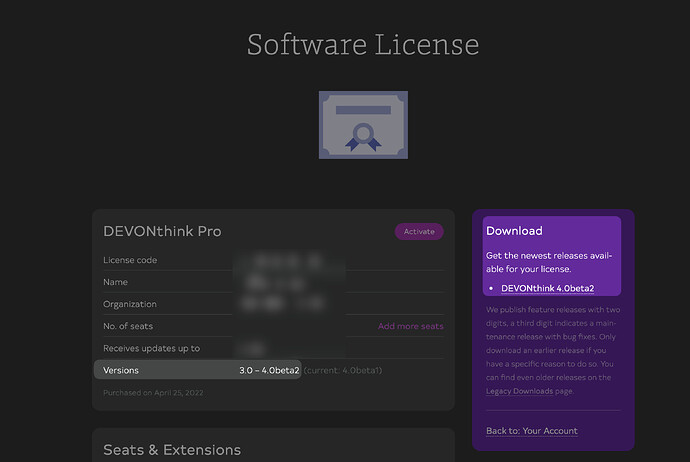690x462 pixels.
Task: Click the Software License page heading
Action: [363, 45]
